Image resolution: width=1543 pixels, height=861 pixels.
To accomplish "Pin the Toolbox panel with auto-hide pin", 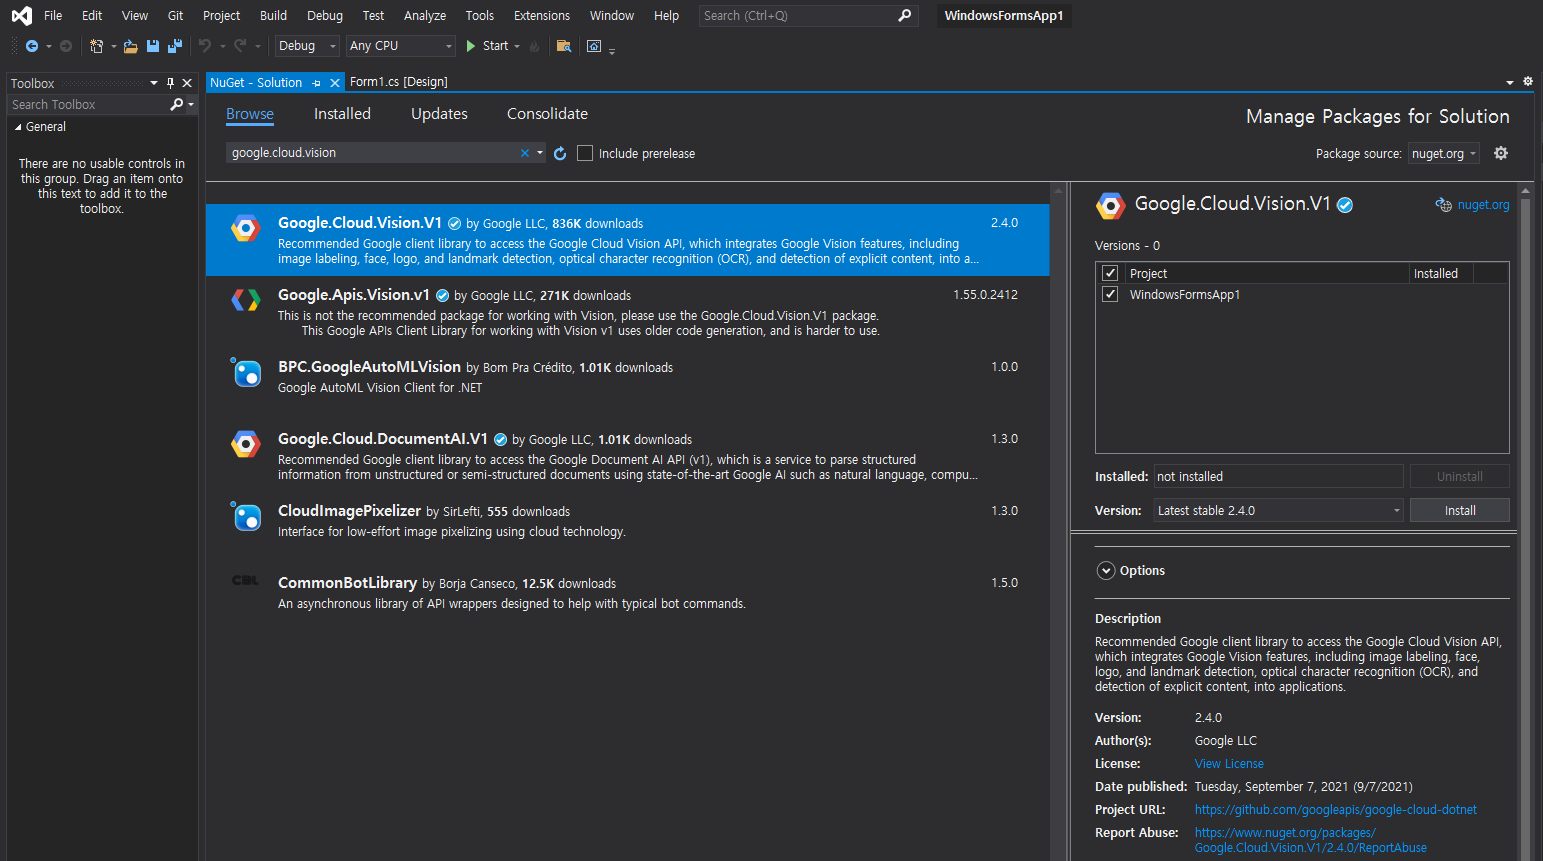I will coord(170,83).
